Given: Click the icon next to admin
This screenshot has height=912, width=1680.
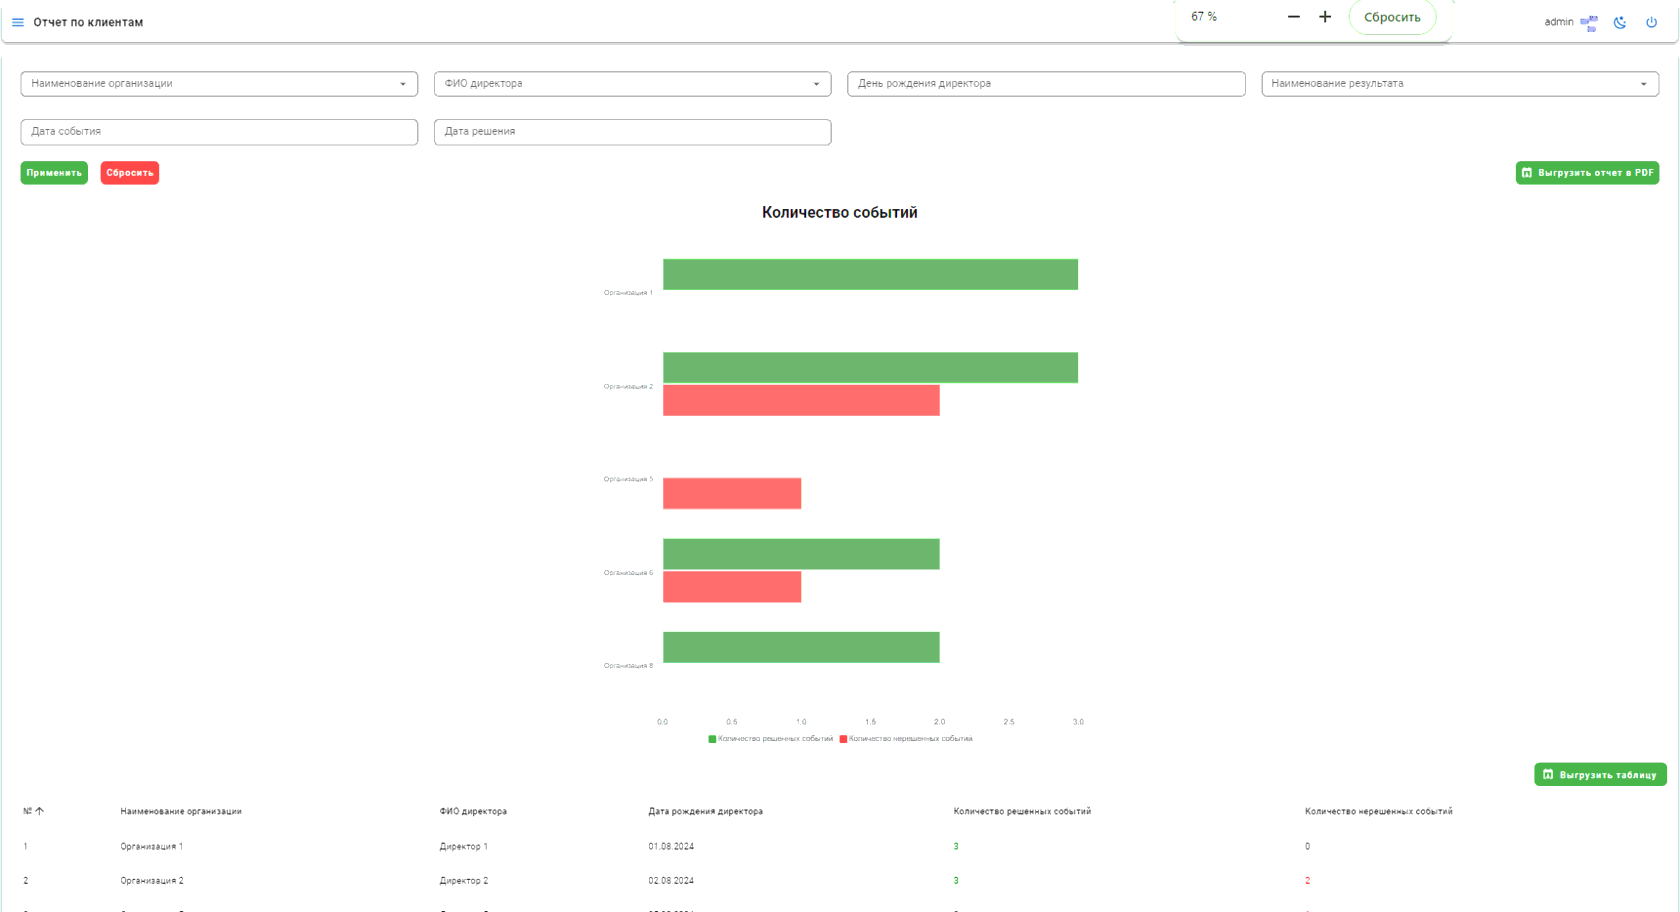Looking at the screenshot, I should pos(1589,22).
